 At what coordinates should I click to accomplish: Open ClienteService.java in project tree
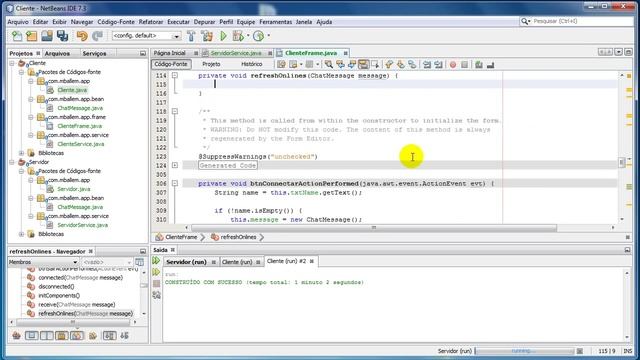click(80, 144)
